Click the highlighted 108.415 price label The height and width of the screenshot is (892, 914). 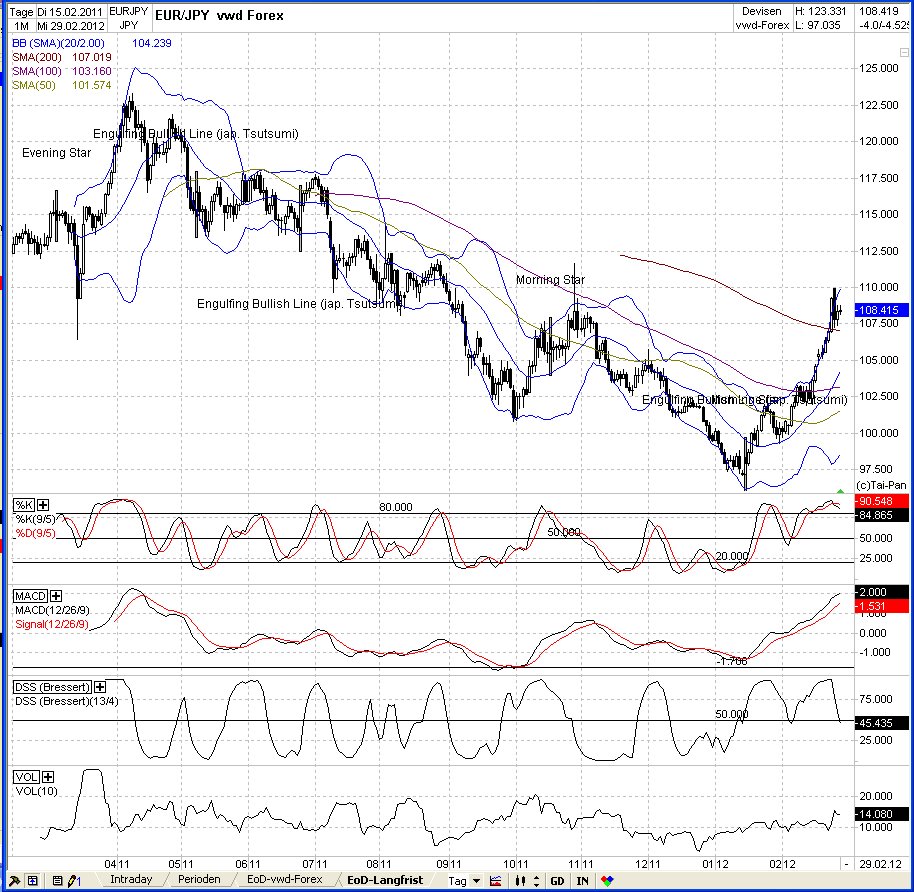879,311
